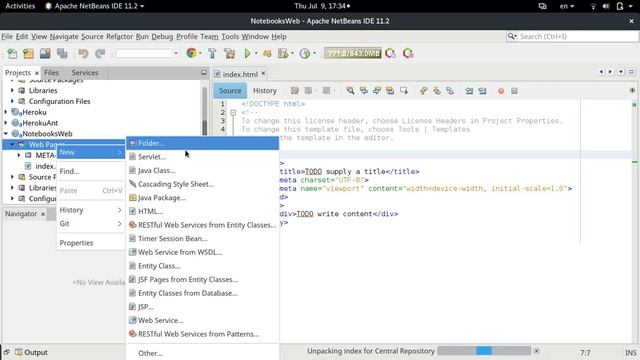Expand the HerokuAnt project node
The height and width of the screenshot is (360, 640).
click(6, 123)
